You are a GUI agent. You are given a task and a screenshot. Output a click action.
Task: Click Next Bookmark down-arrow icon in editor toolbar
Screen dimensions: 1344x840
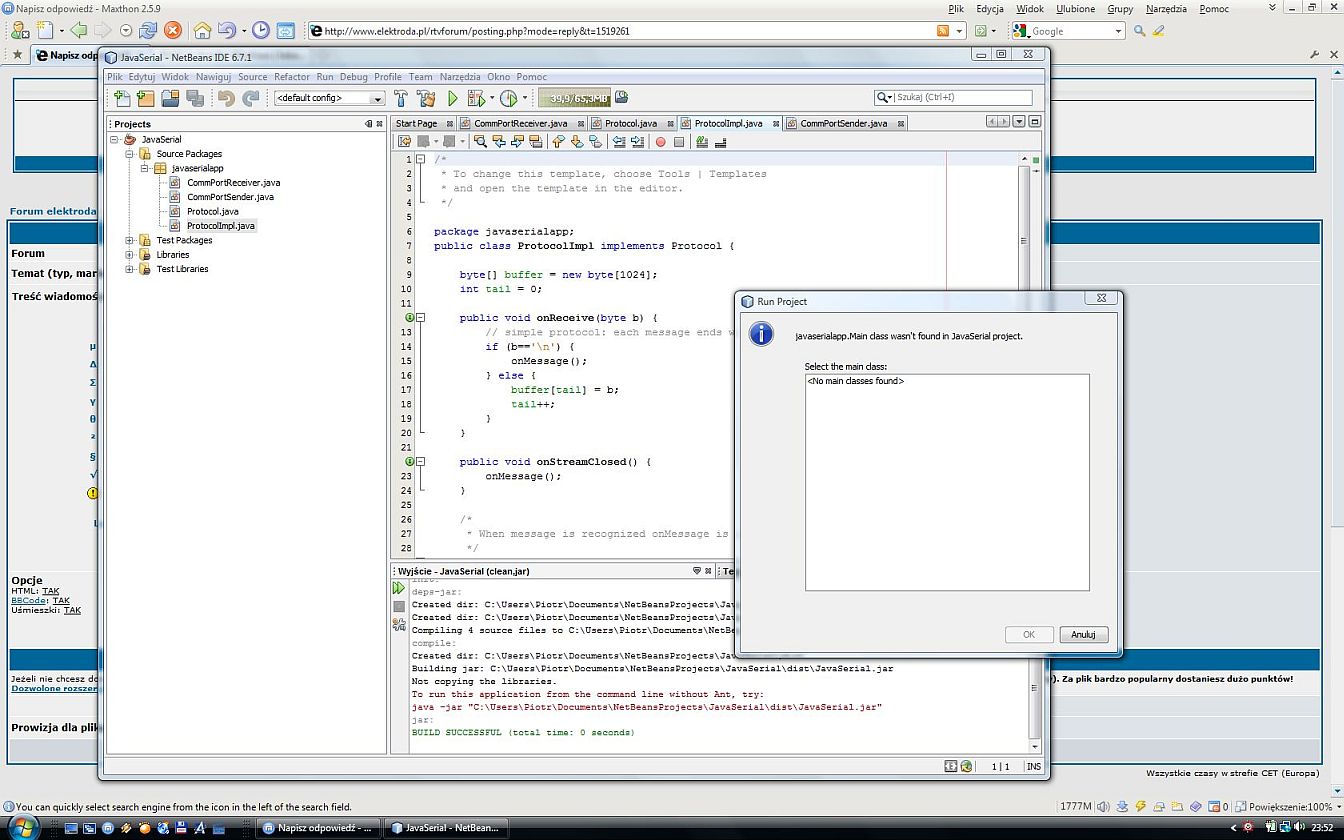coord(577,141)
